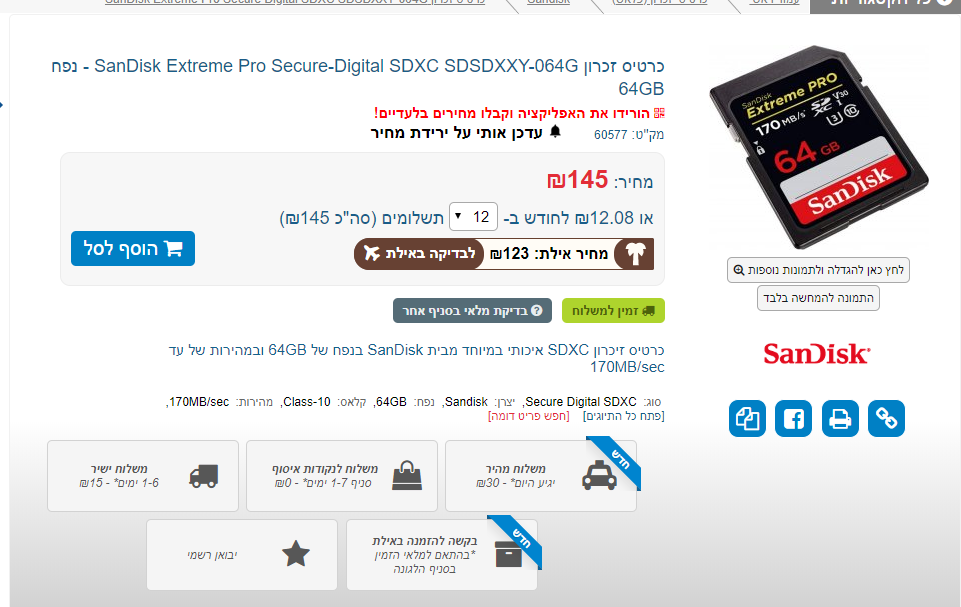Click the bell price-drop alert icon
This screenshot has height=607, width=961.
click(555, 132)
